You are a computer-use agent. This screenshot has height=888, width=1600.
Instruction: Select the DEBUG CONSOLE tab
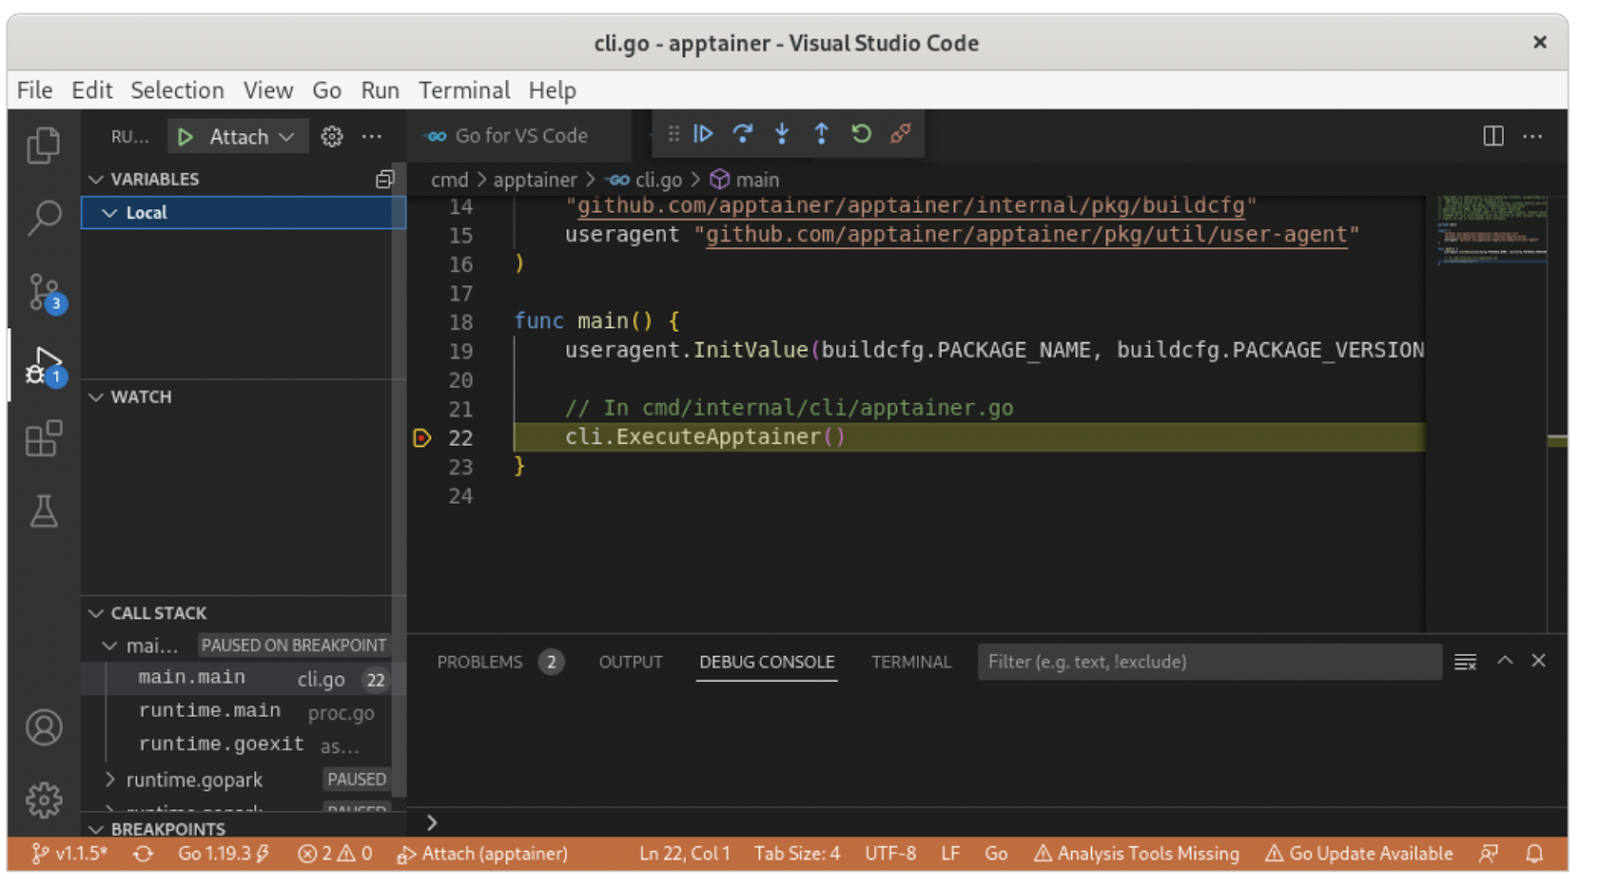click(767, 662)
